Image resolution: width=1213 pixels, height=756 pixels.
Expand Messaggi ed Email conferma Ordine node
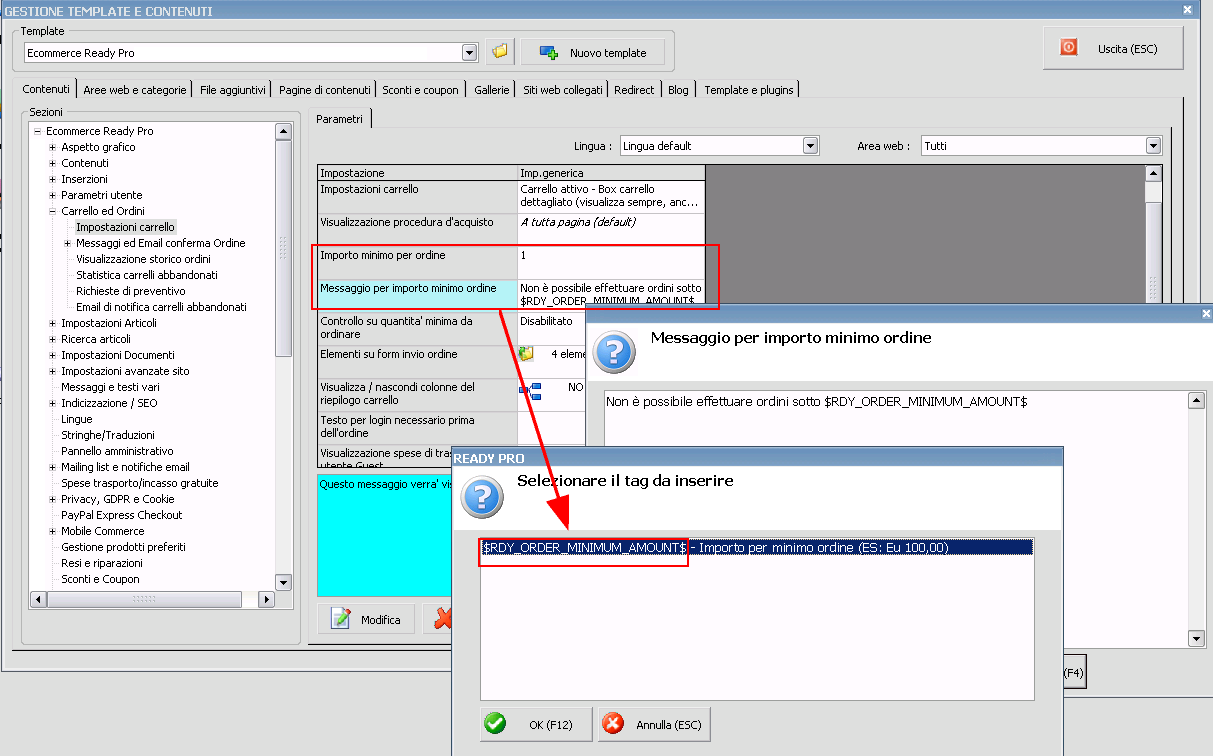pos(68,243)
